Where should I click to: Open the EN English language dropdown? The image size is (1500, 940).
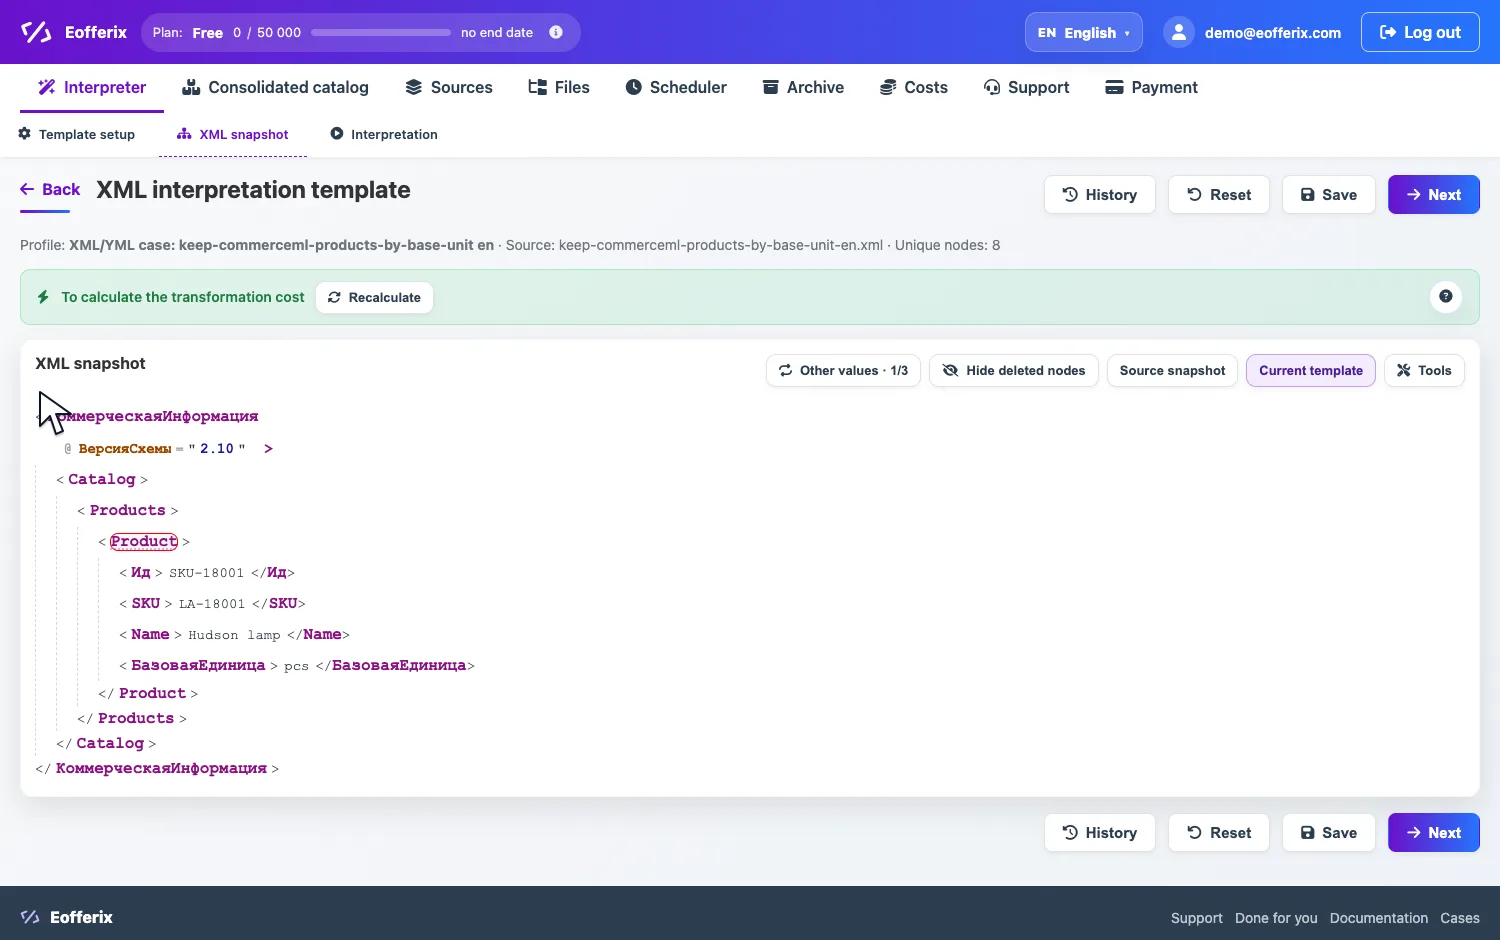tap(1083, 32)
